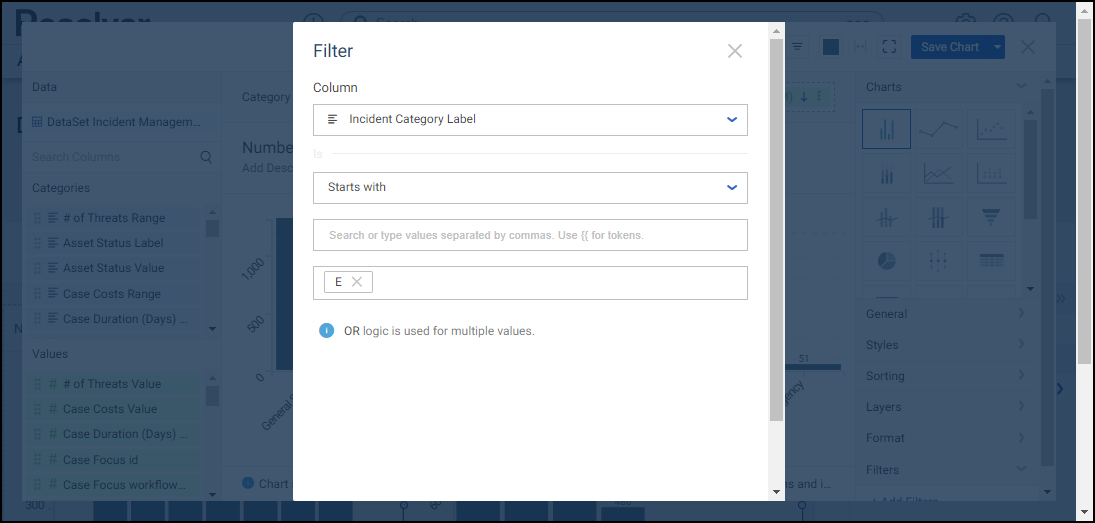Screen dimensions: 1095x523
Task: Open the Save Chart dropdown arrow
Action: 997,47
